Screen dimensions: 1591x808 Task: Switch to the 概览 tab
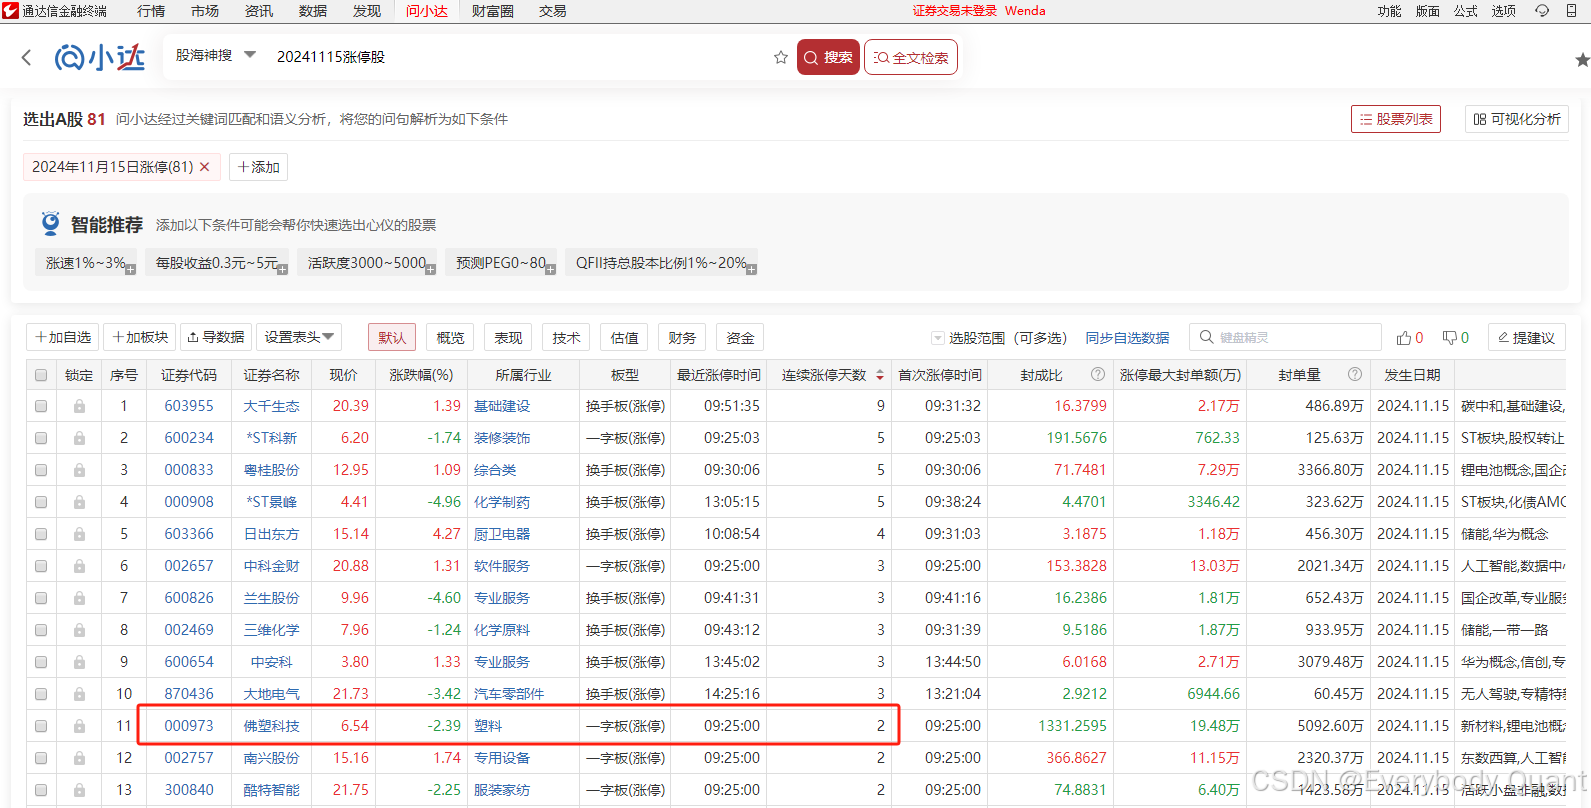(450, 337)
